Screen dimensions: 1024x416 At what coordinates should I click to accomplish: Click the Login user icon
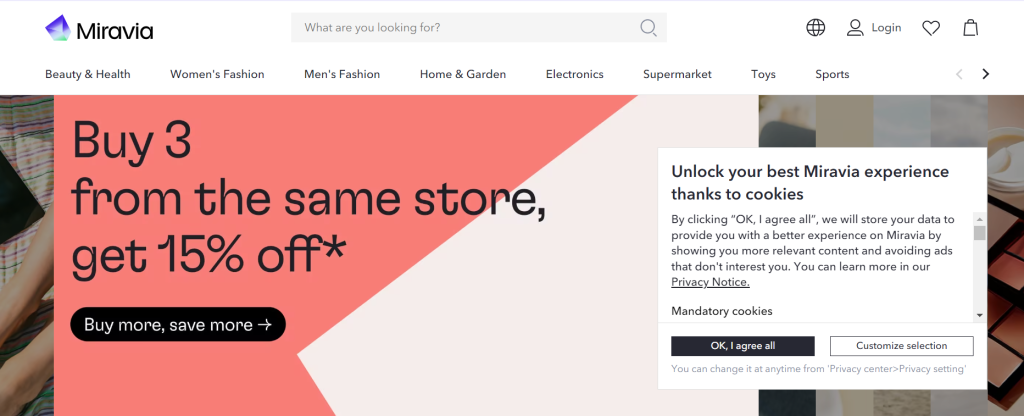pyautogui.click(x=855, y=28)
